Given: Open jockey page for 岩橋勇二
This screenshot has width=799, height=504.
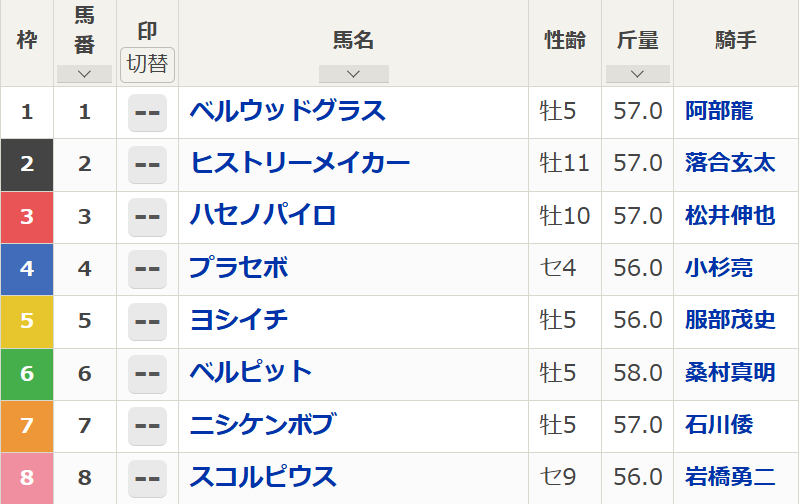Looking at the screenshot, I should (730, 477).
